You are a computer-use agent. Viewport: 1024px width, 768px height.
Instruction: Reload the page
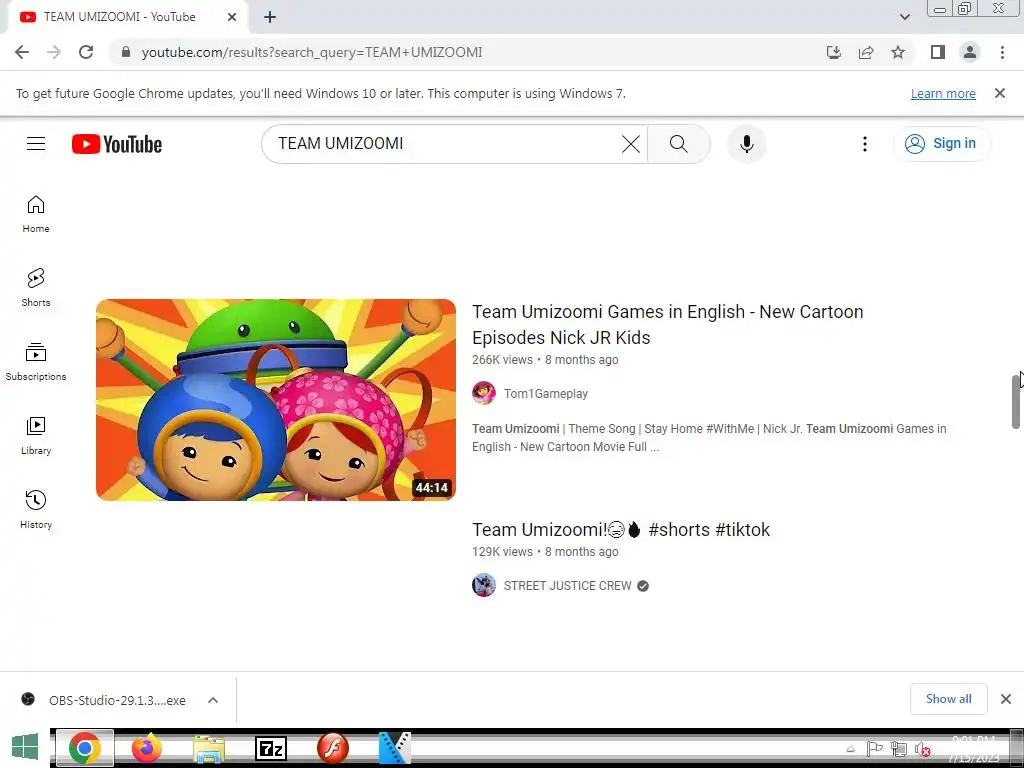pyautogui.click(x=86, y=52)
